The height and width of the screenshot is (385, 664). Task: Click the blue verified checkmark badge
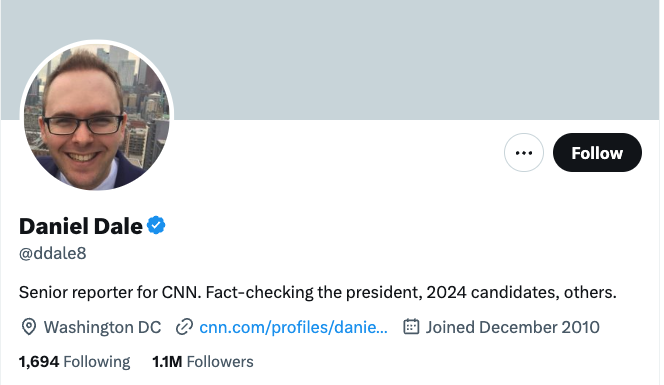pos(156,225)
